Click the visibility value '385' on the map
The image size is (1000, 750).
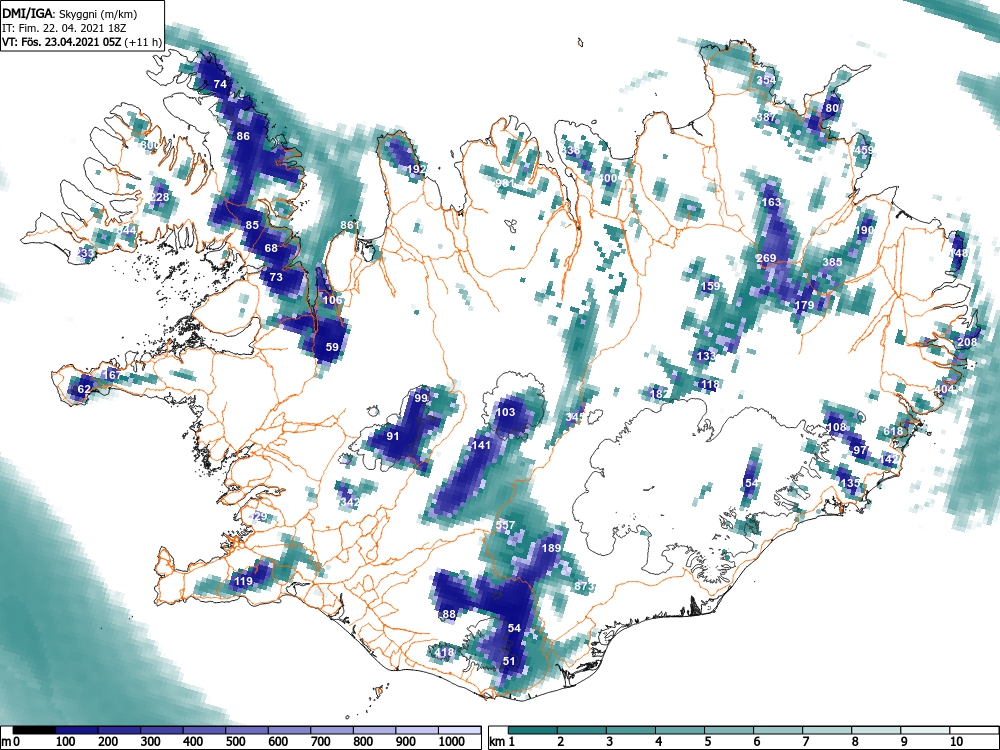pyautogui.click(x=832, y=261)
